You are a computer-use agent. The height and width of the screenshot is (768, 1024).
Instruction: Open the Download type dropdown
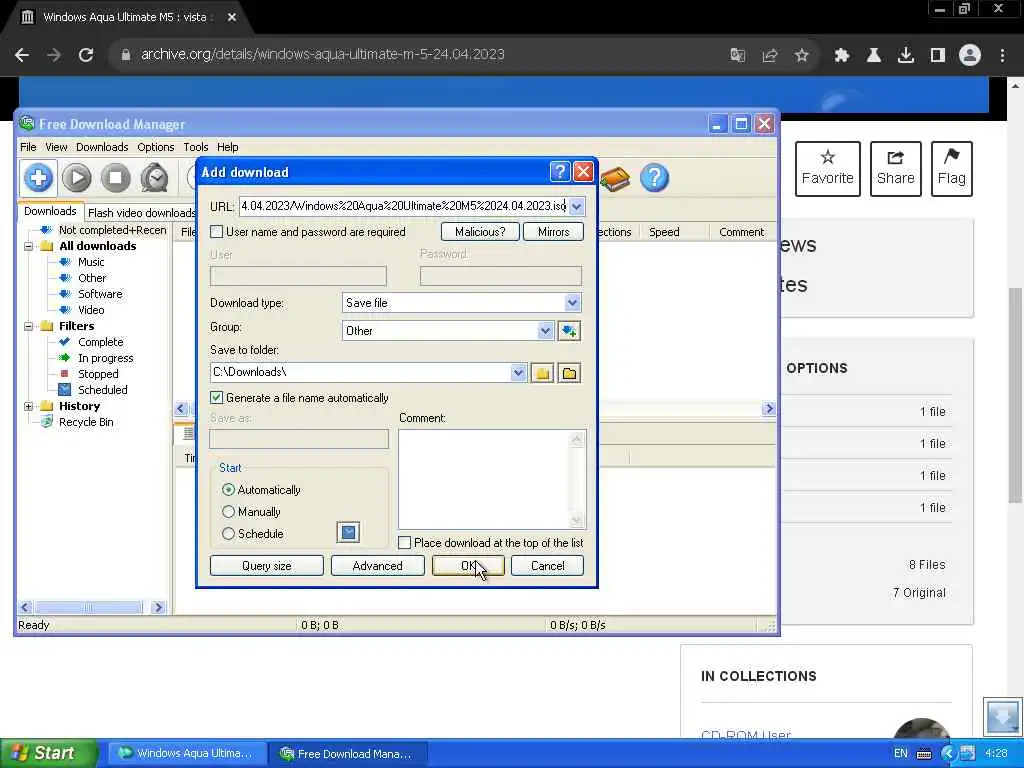(572, 302)
